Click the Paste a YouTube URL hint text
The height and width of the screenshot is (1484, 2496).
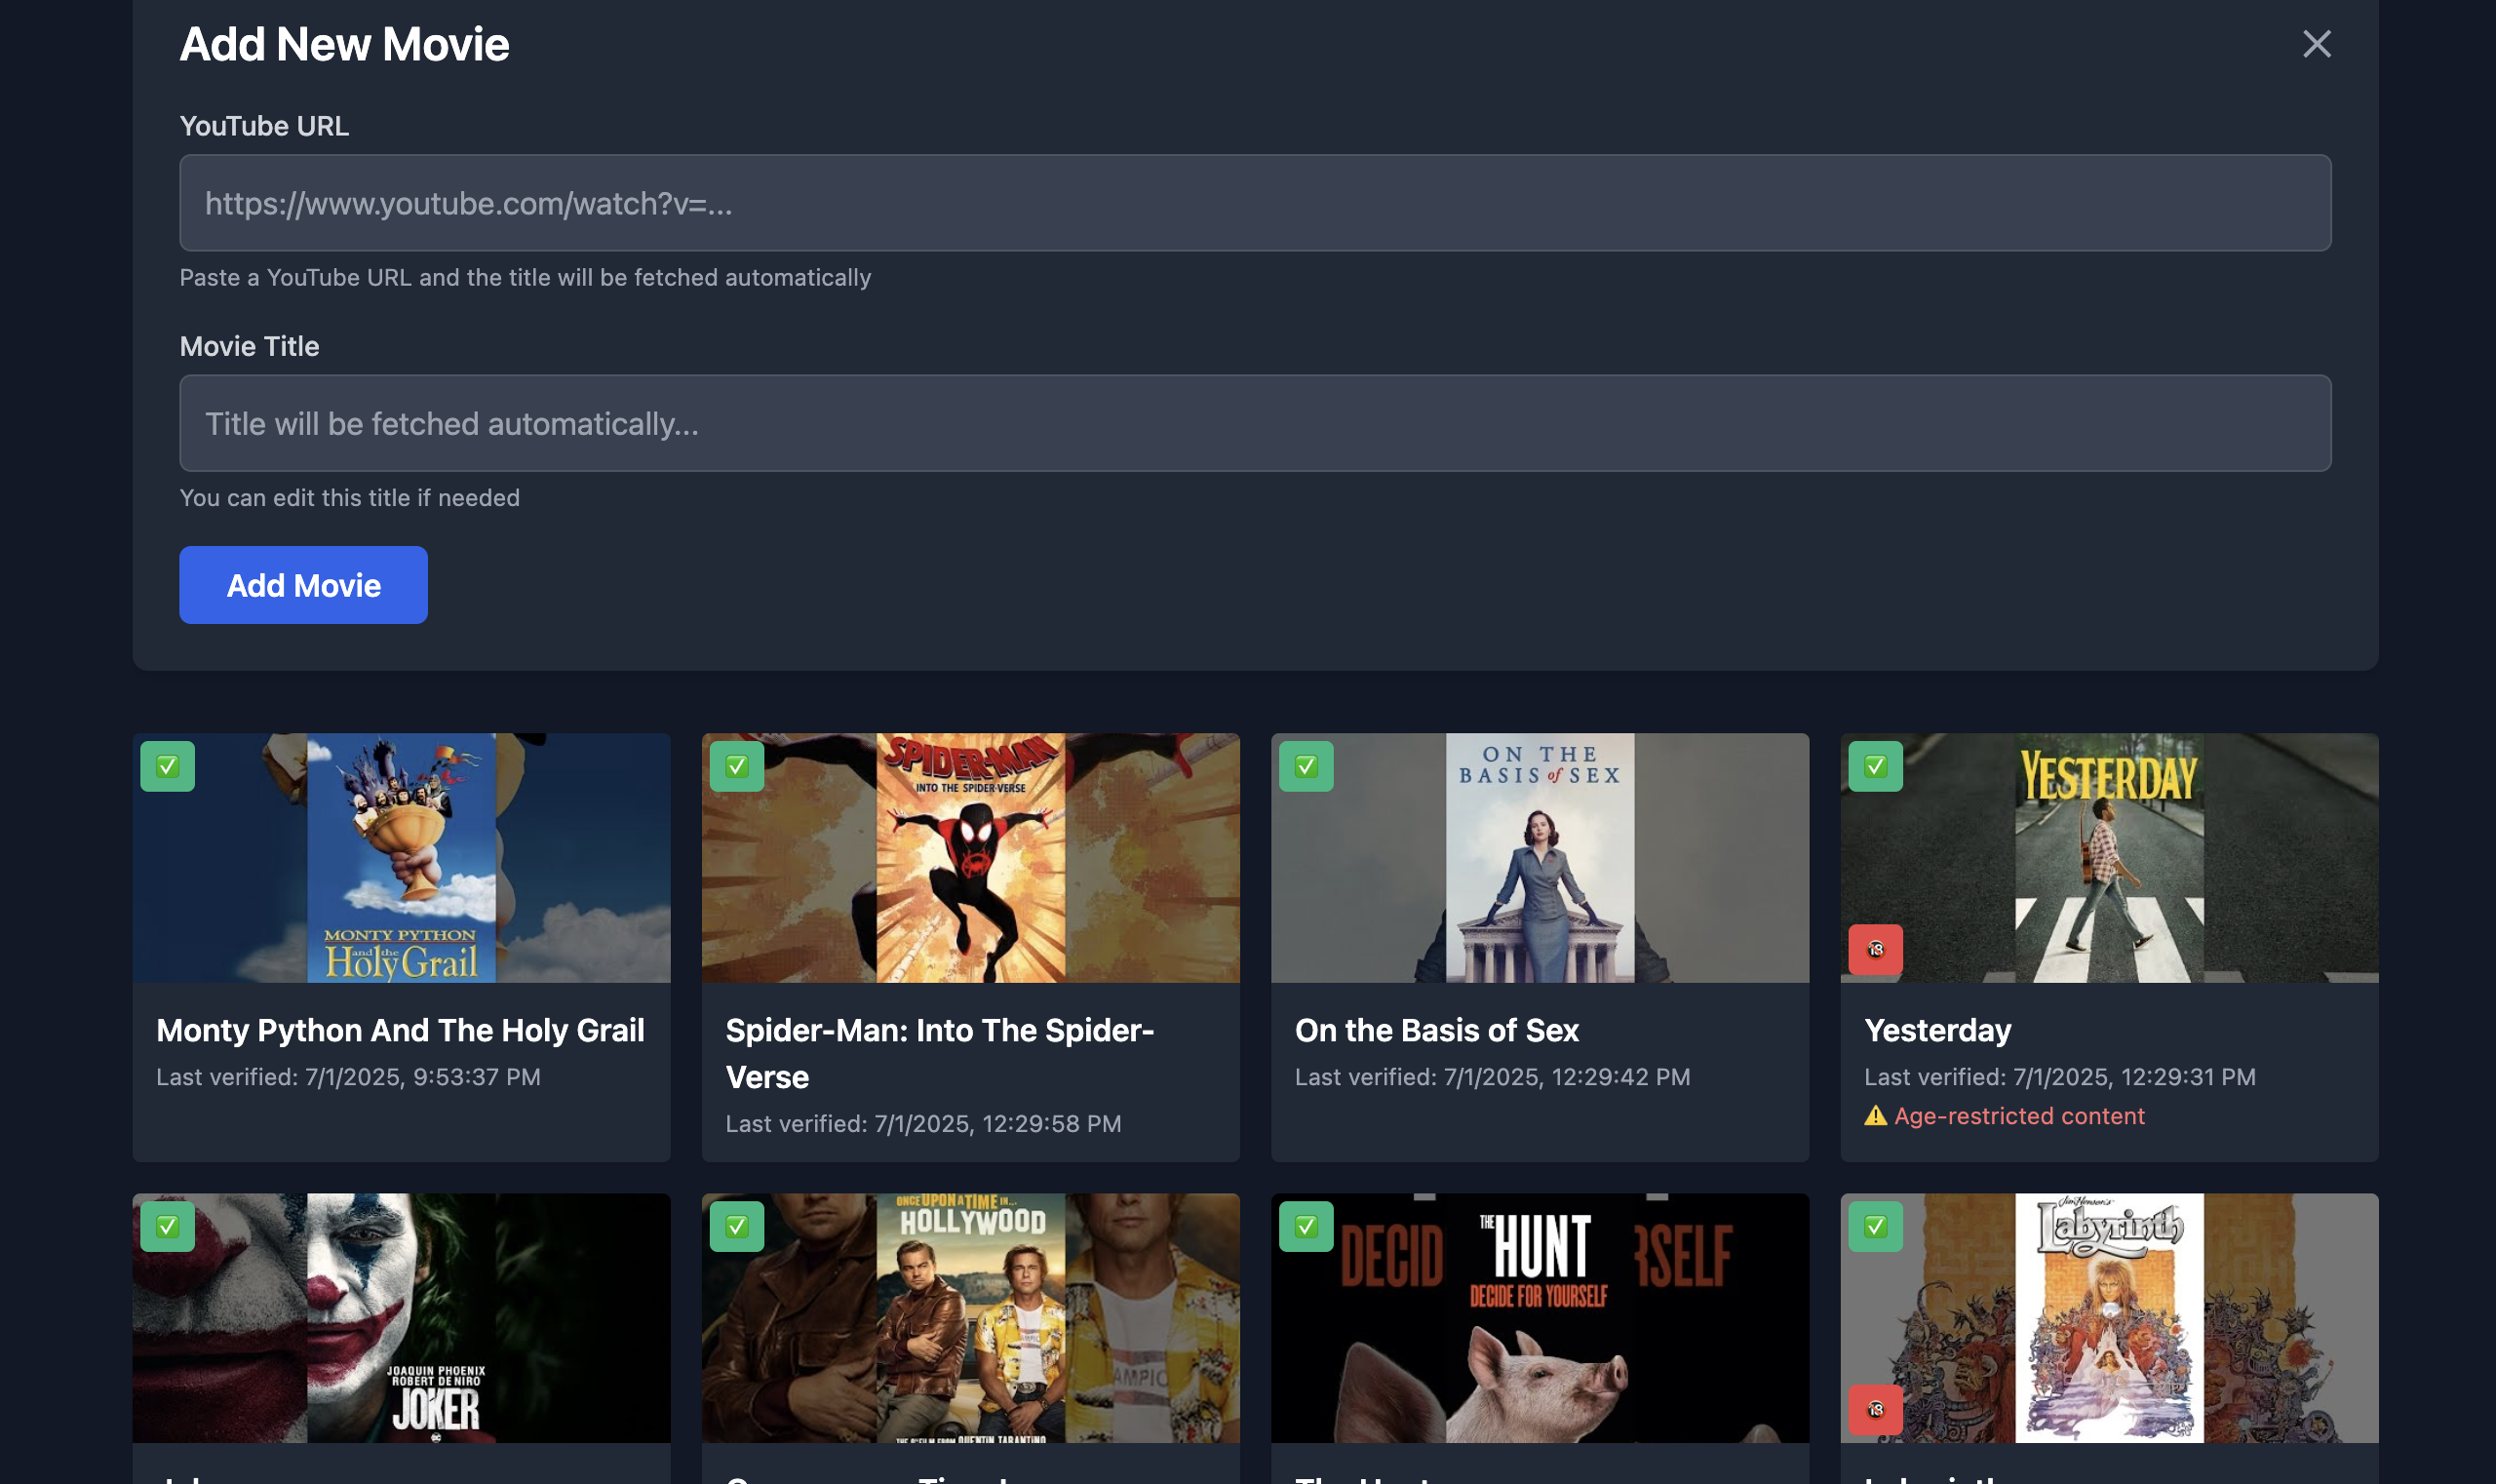(x=525, y=277)
